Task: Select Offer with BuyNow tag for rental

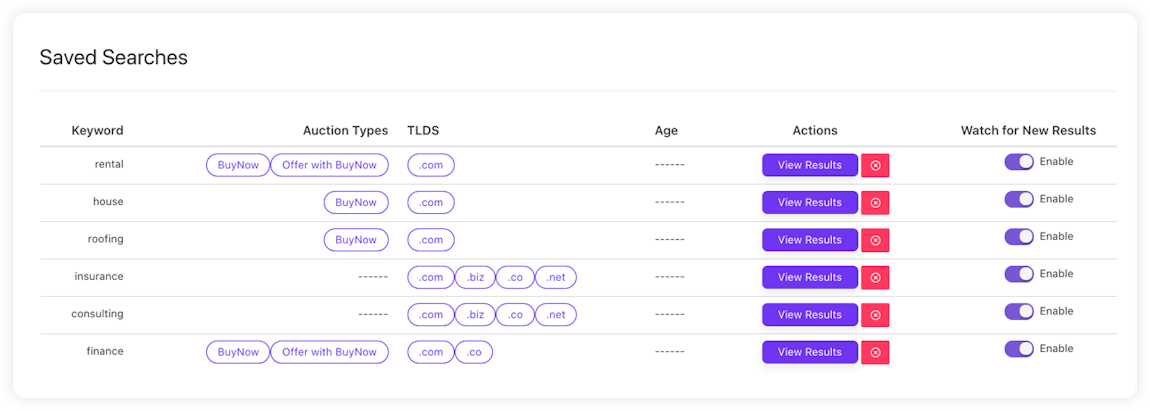Action: pos(329,165)
